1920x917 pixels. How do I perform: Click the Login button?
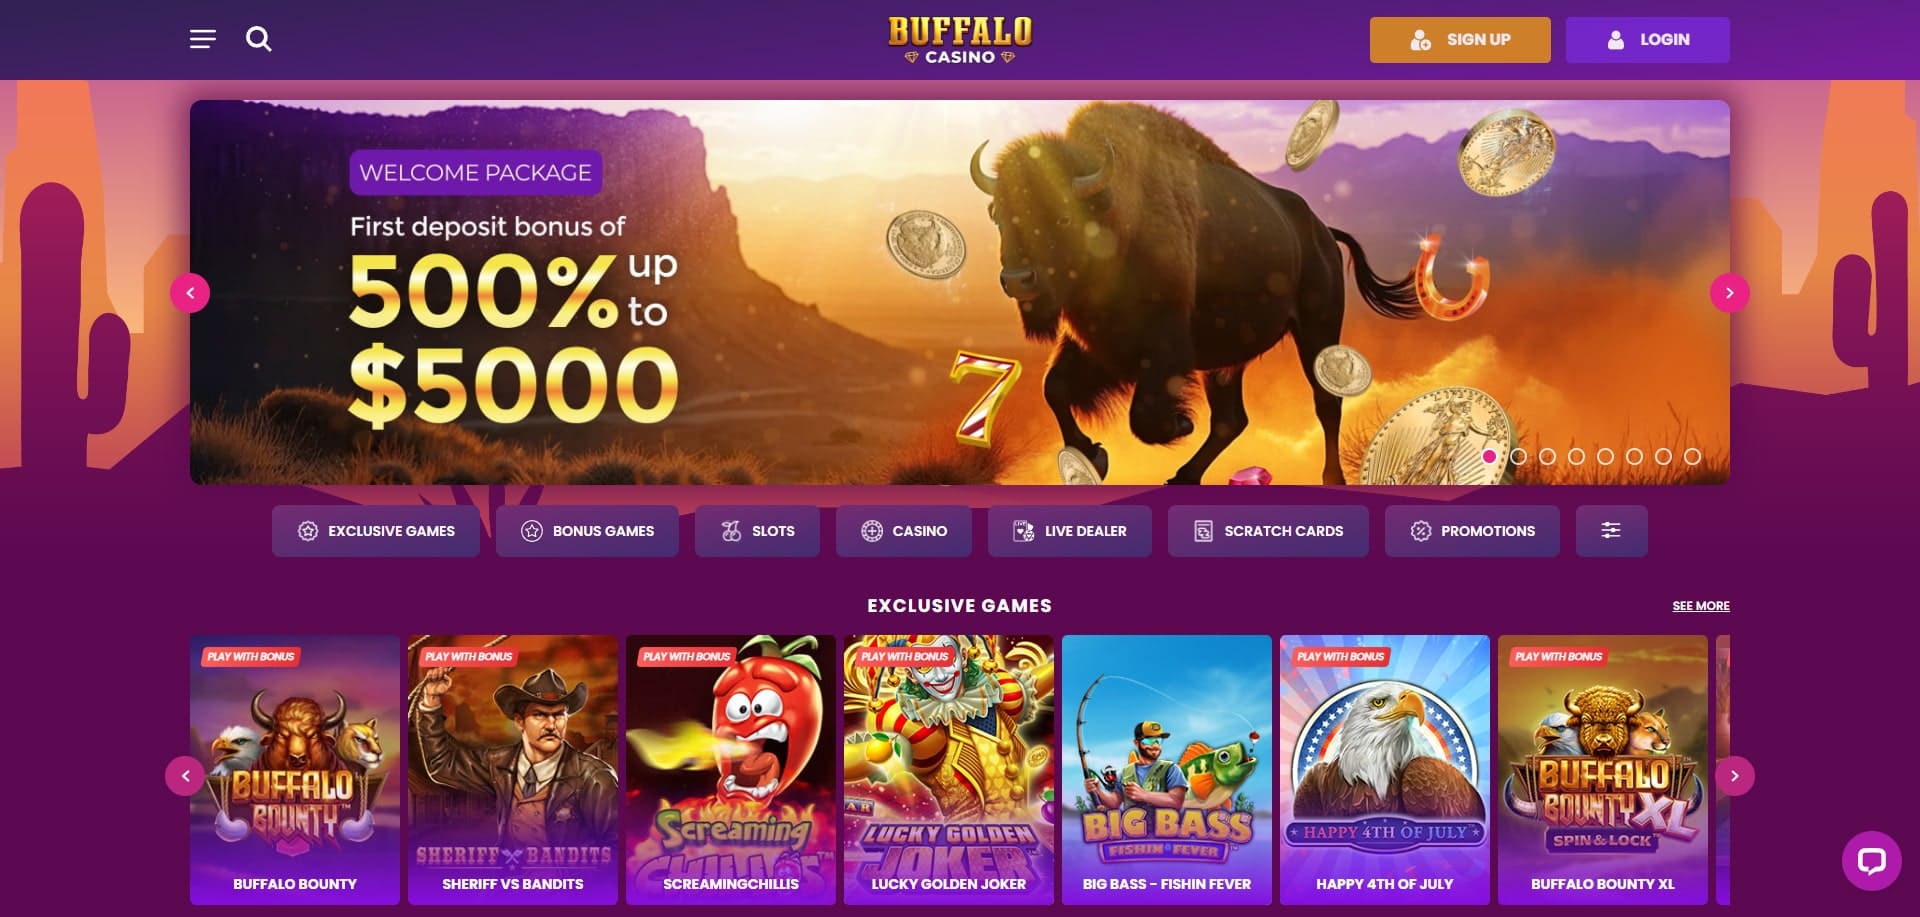(x=1648, y=40)
